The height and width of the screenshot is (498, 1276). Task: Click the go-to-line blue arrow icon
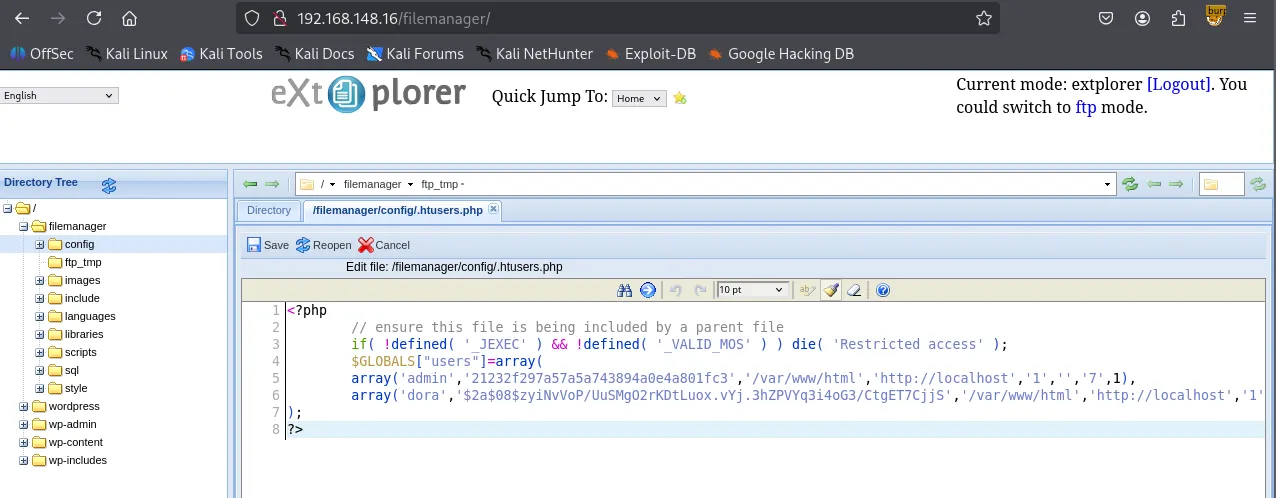648,290
